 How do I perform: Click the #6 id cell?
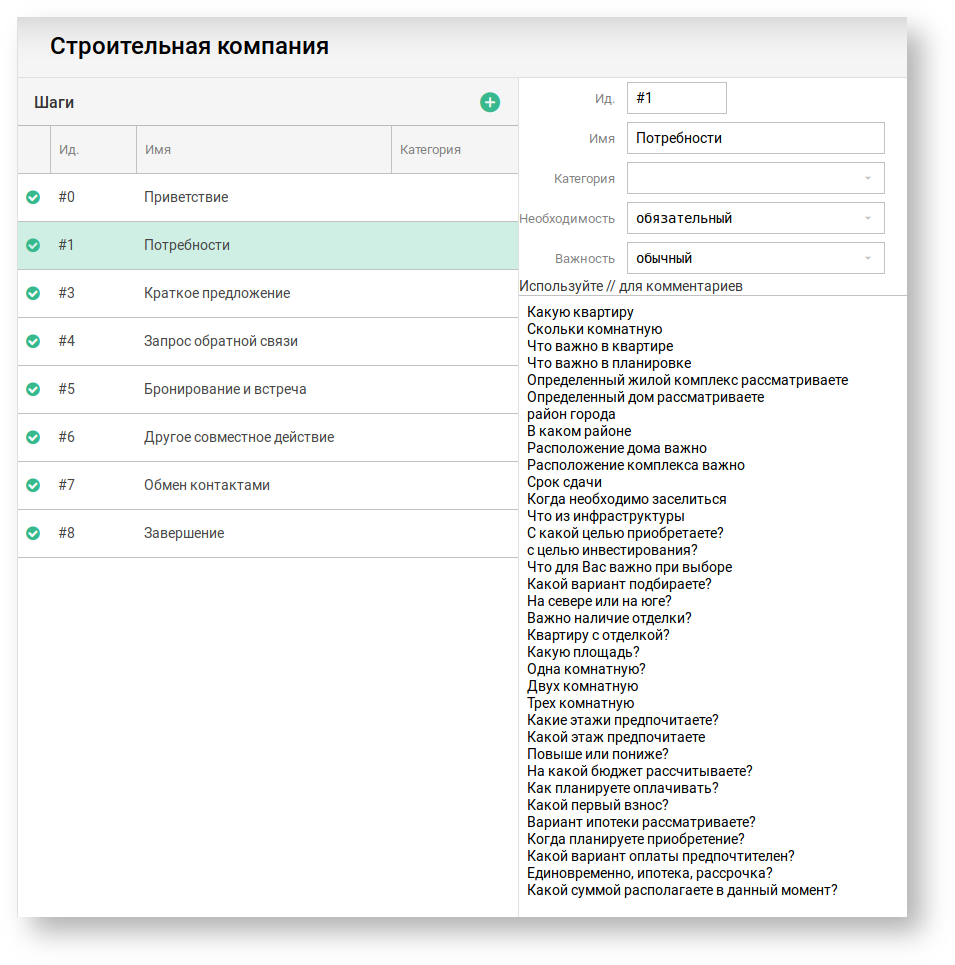[66, 437]
